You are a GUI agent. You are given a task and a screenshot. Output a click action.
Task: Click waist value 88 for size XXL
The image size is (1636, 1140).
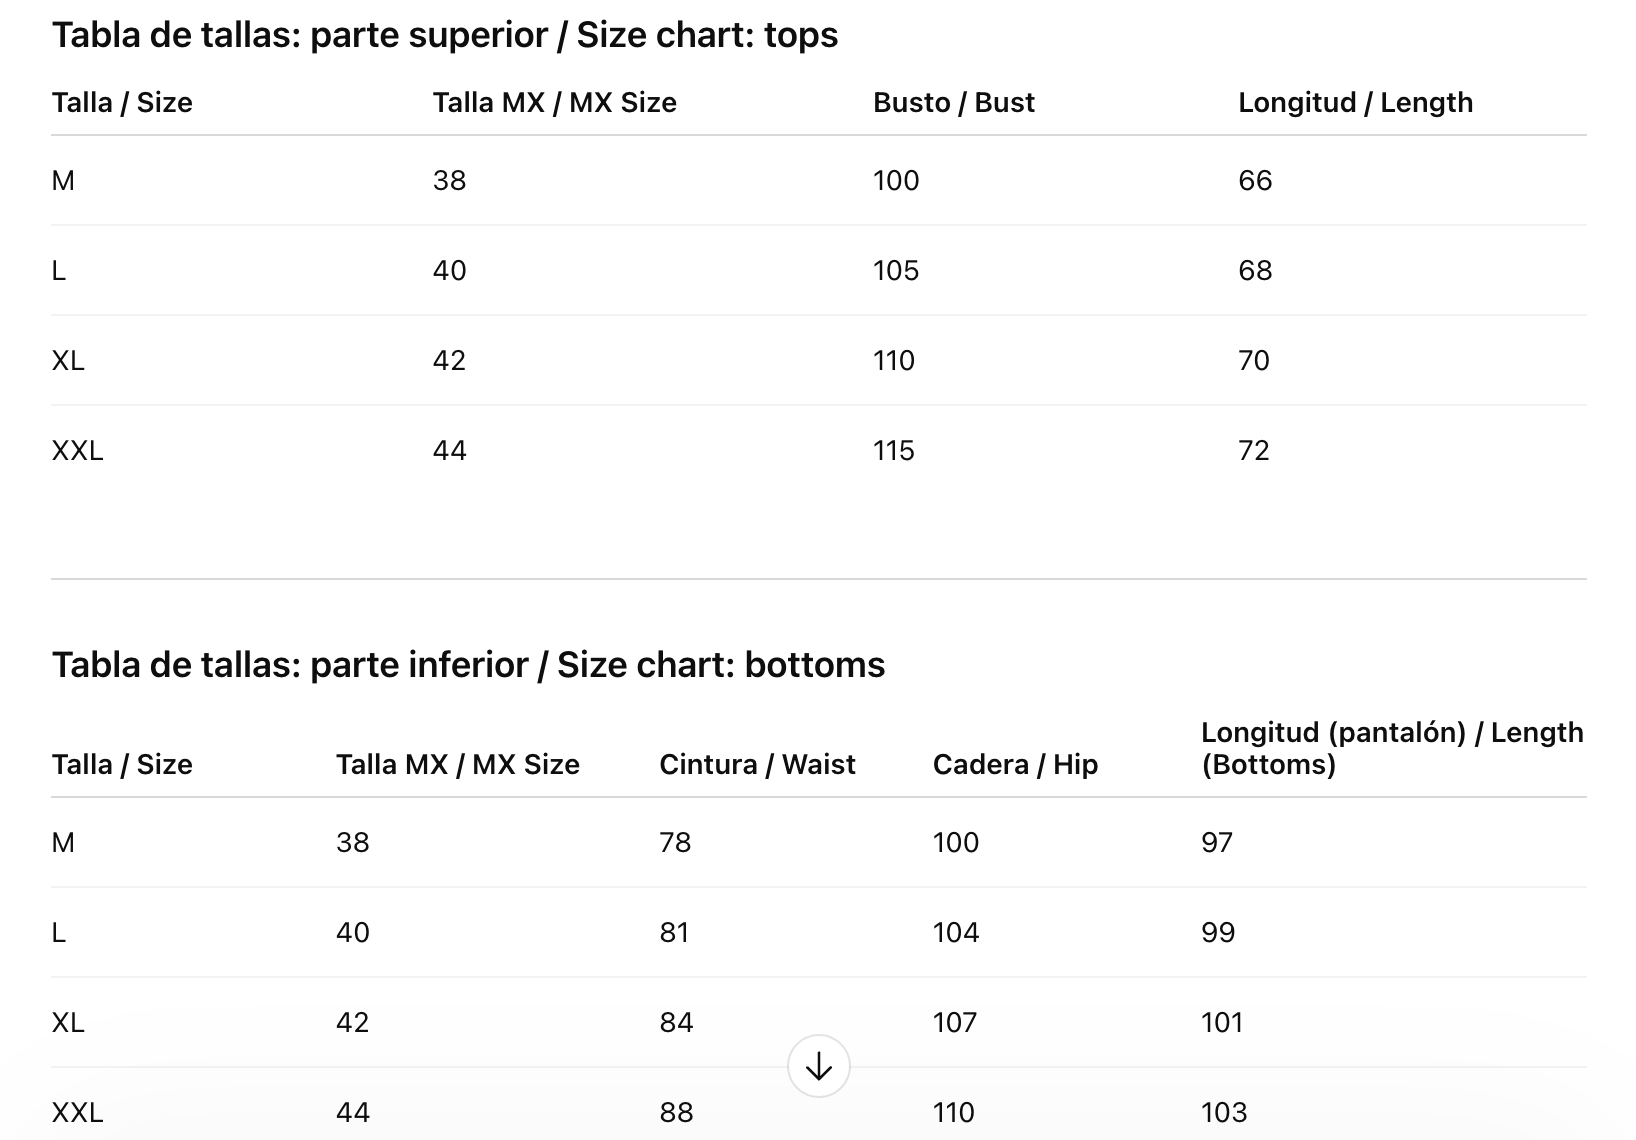(x=676, y=1113)
